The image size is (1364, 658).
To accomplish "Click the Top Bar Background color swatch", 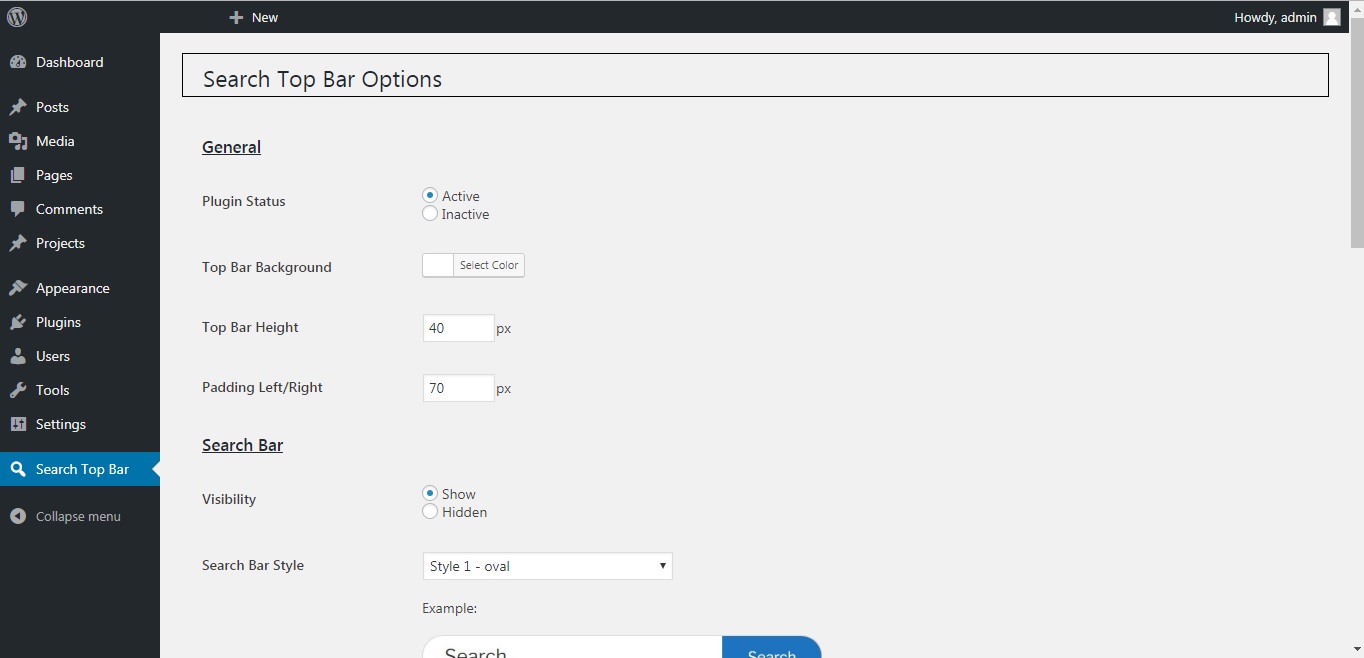I will [438, 265].
